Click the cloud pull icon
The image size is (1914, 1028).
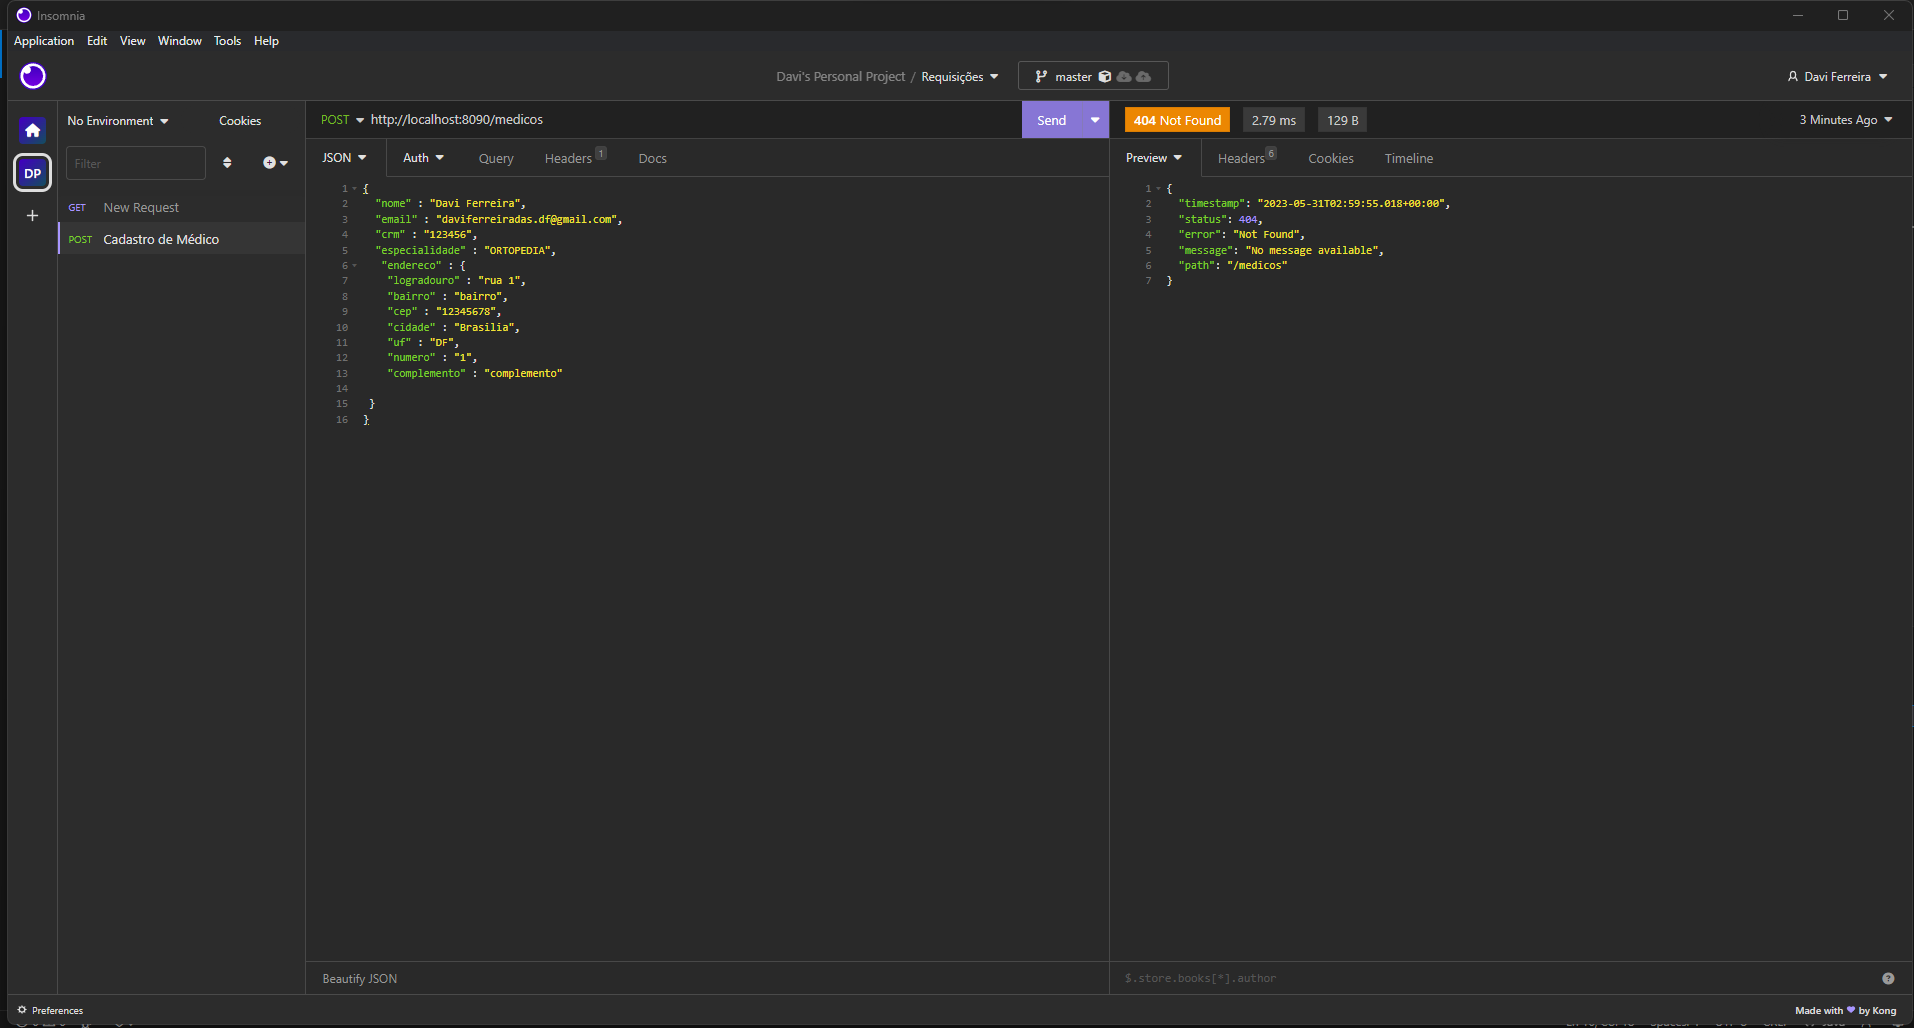point(1124,77)
